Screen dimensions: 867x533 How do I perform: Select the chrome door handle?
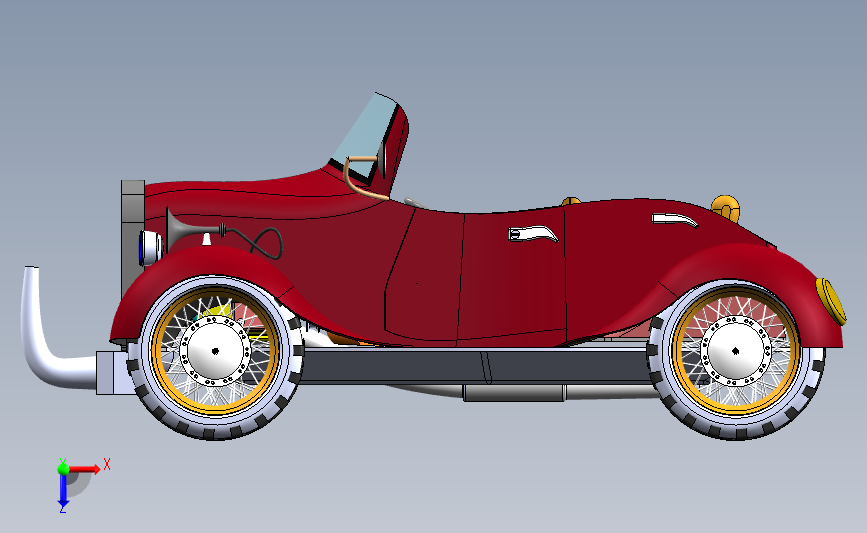pyautogui.click(x=532, y=233)
